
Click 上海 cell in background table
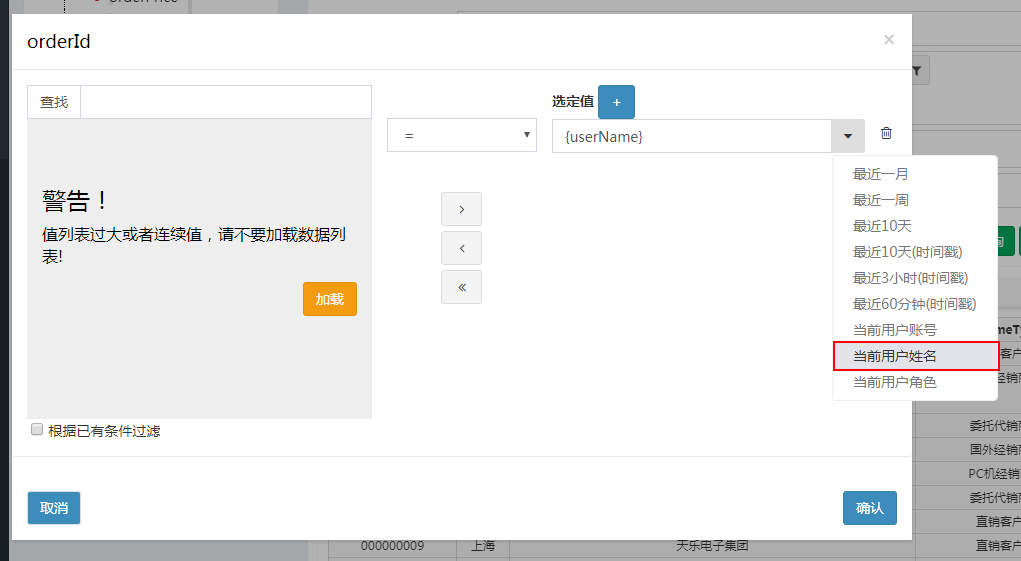tap(483, 546)
